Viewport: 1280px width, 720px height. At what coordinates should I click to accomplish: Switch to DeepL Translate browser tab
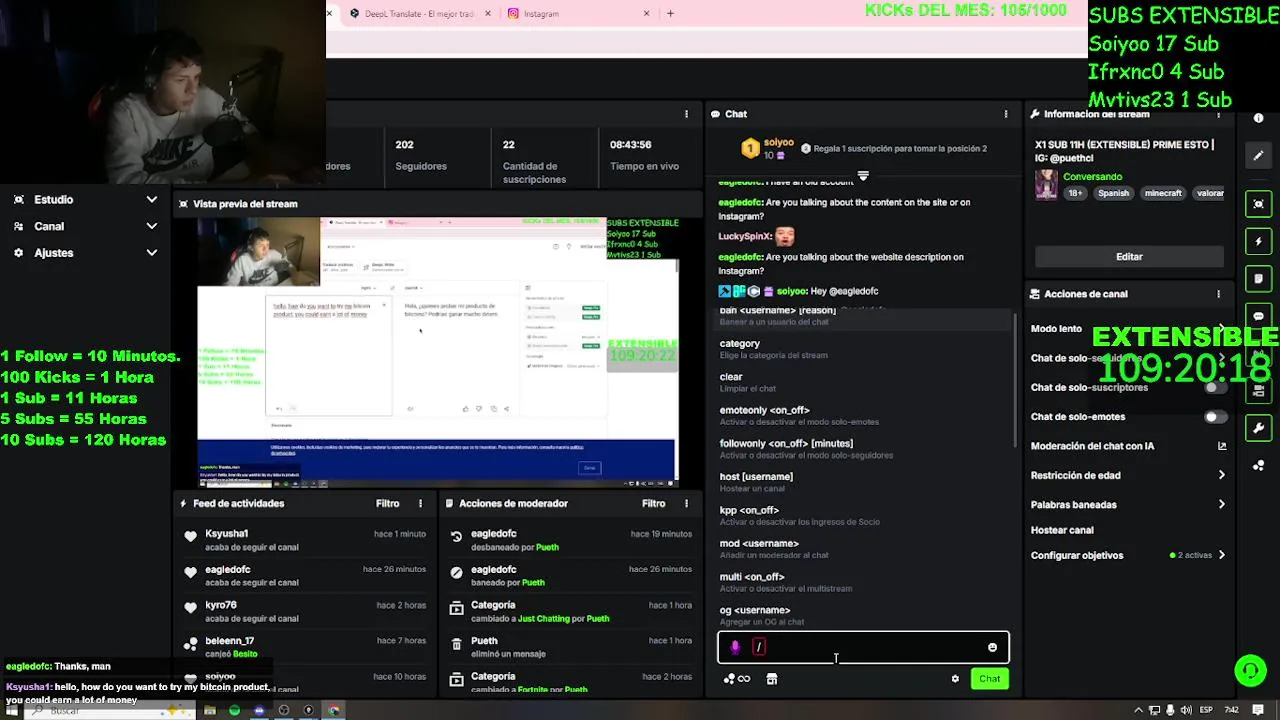point(420,14)
